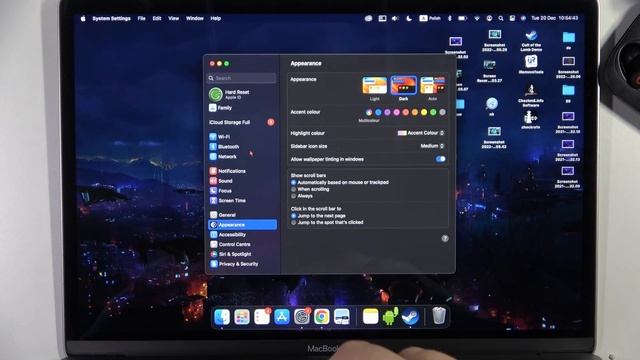Open the Apple menu
The height and width of the screenshot is (360, 640).
83,18
